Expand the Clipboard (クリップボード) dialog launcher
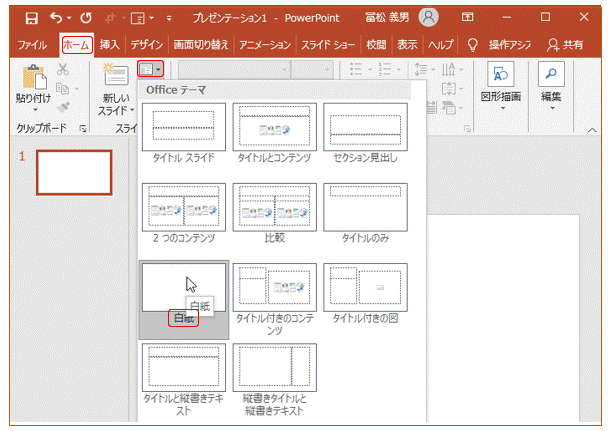The width and height of the screenshot is (613, 431). click(82, 129)
